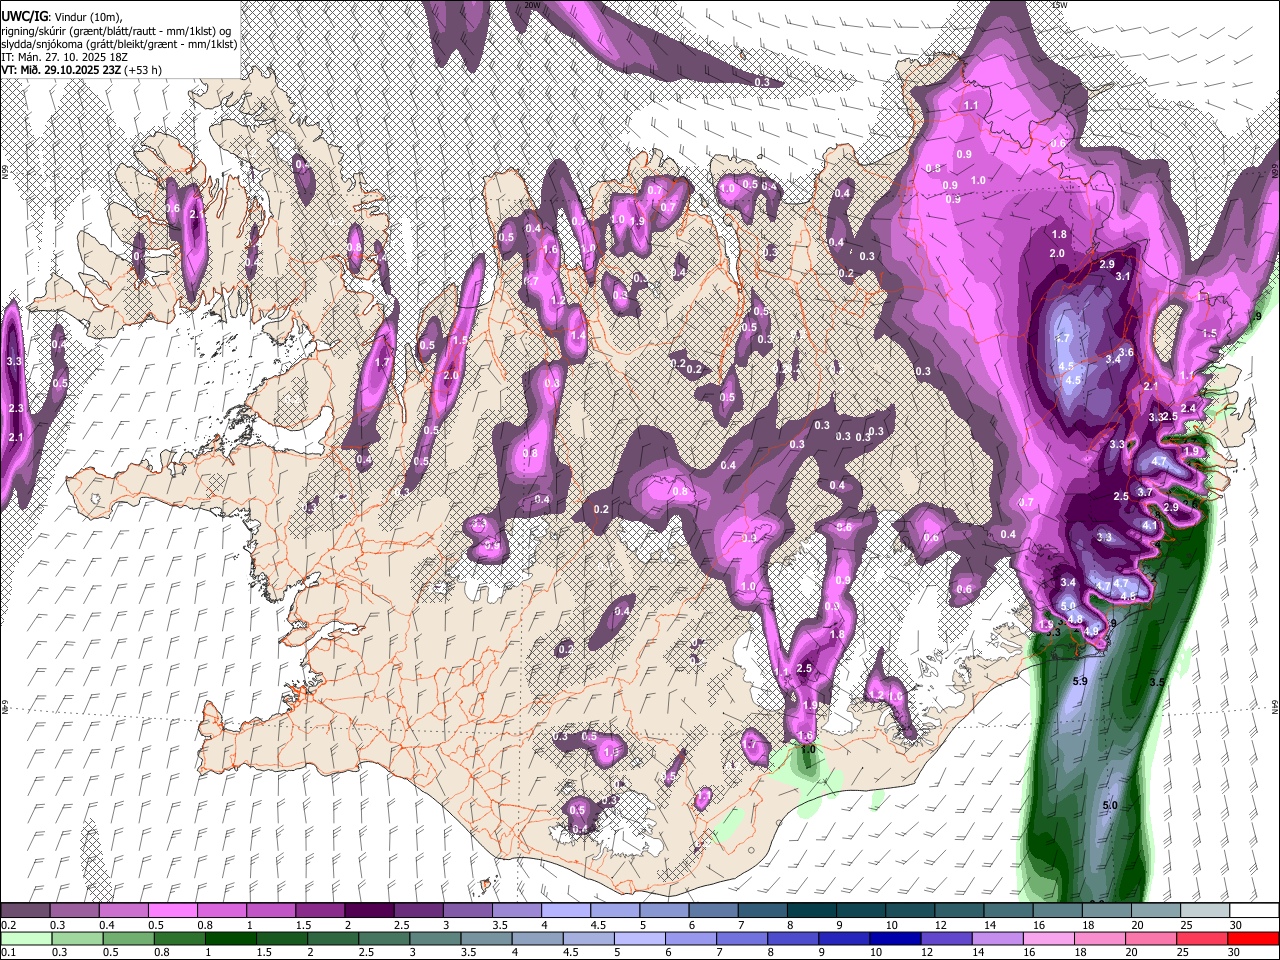Click the '20' label in the rain scale
Screen dimensions: 1280x960
(1131, 952)
